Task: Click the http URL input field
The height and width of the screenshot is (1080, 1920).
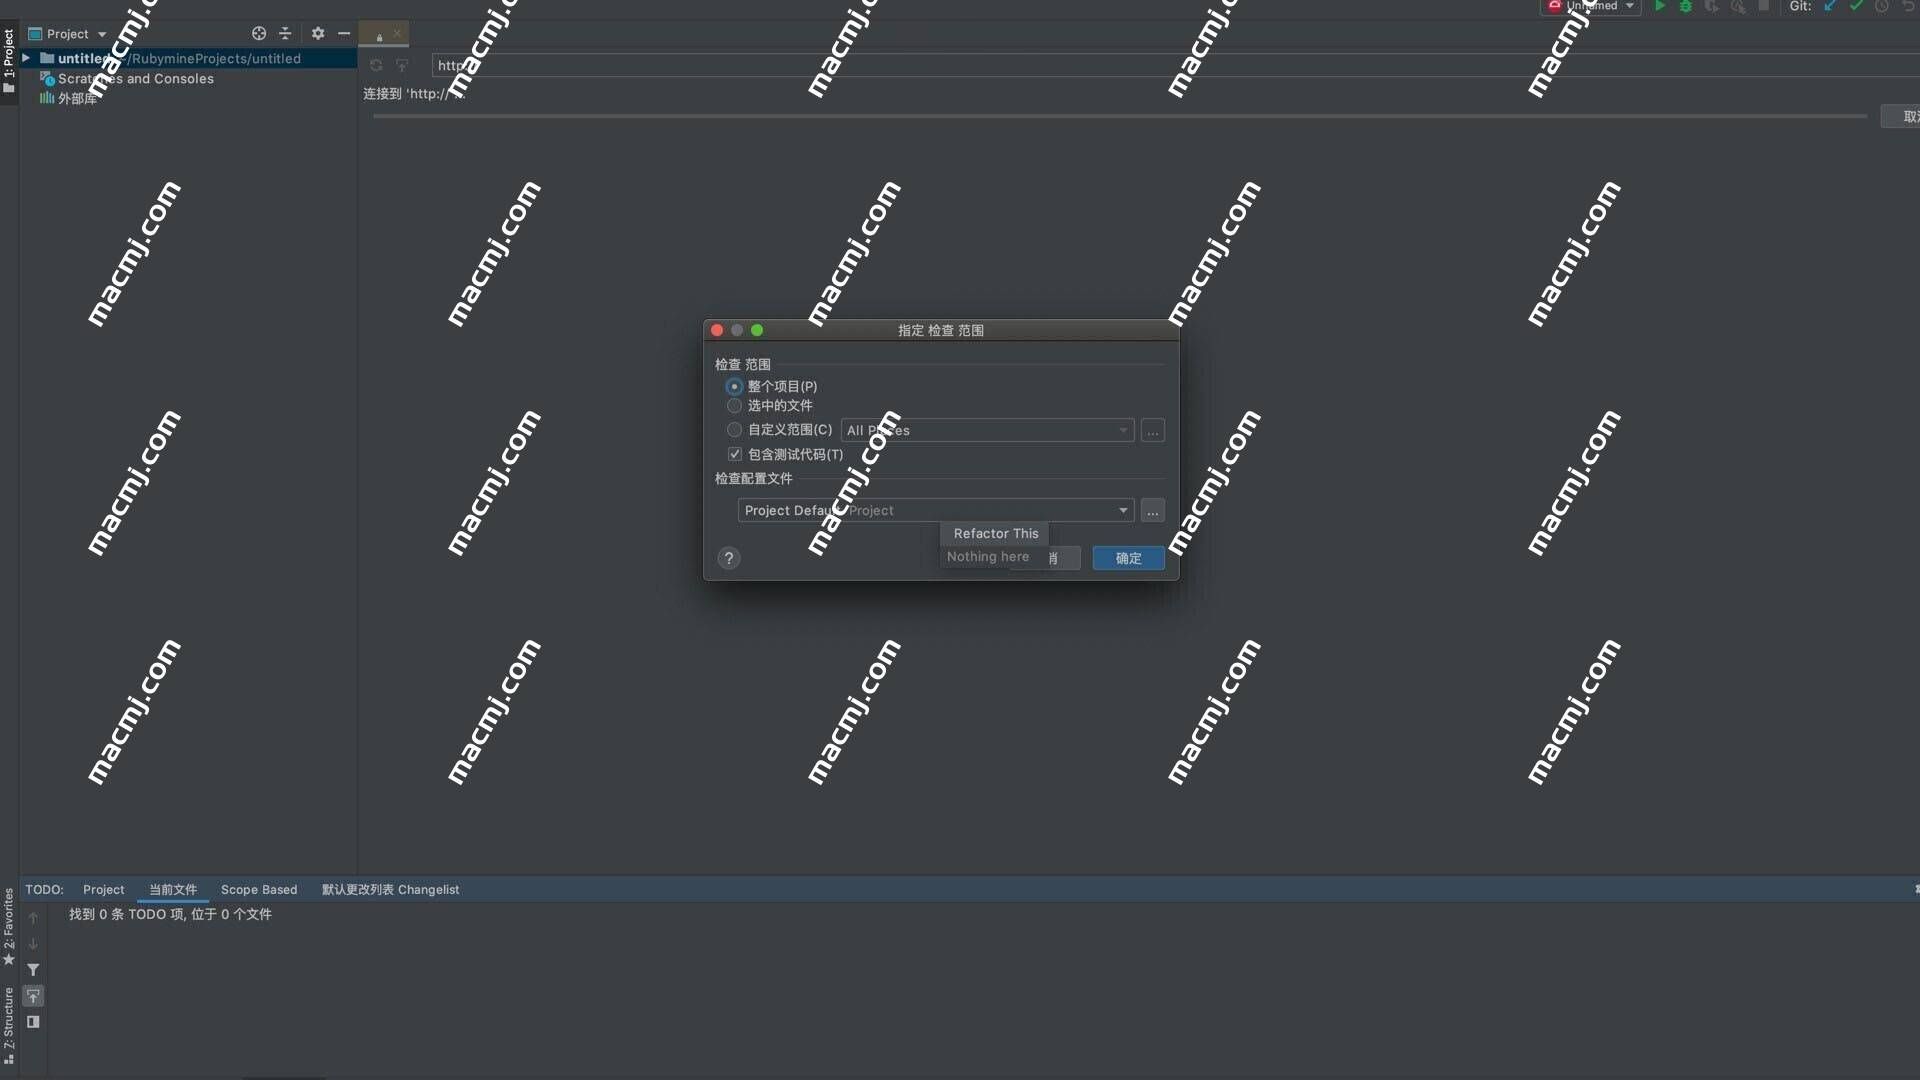Action: tap(1176, 65)
